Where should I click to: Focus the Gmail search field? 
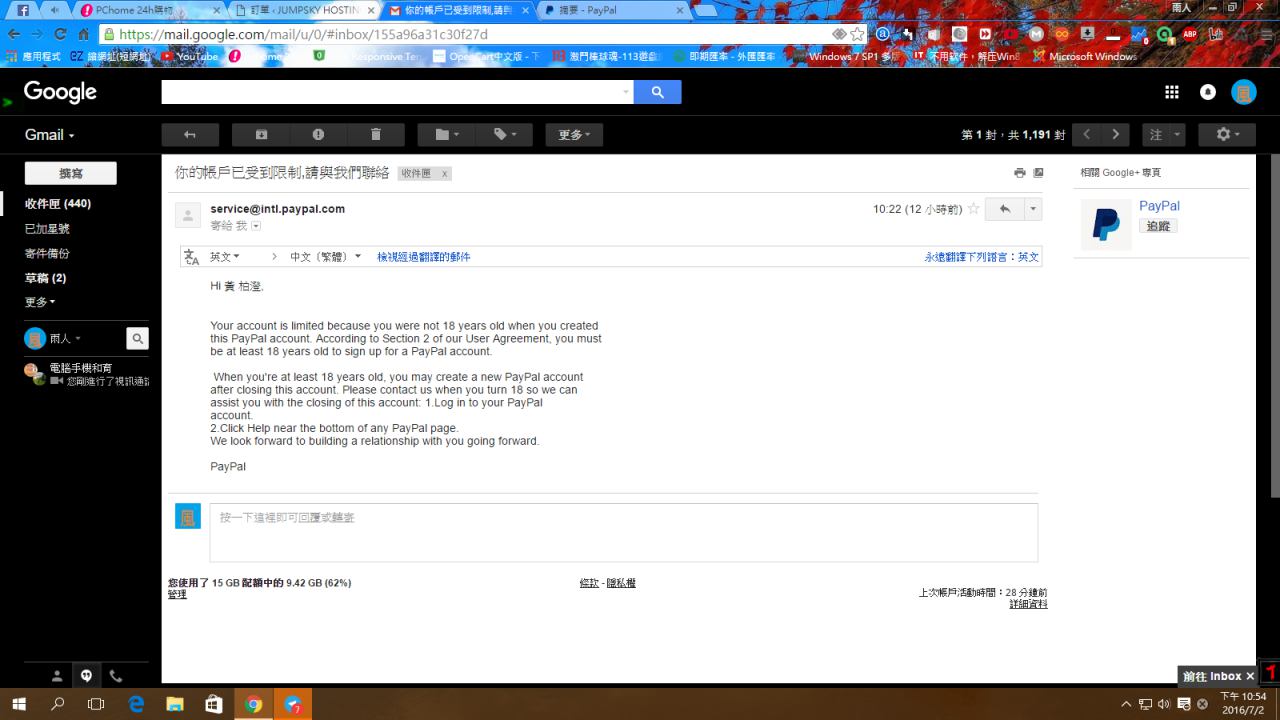click(x=397, y=92)
